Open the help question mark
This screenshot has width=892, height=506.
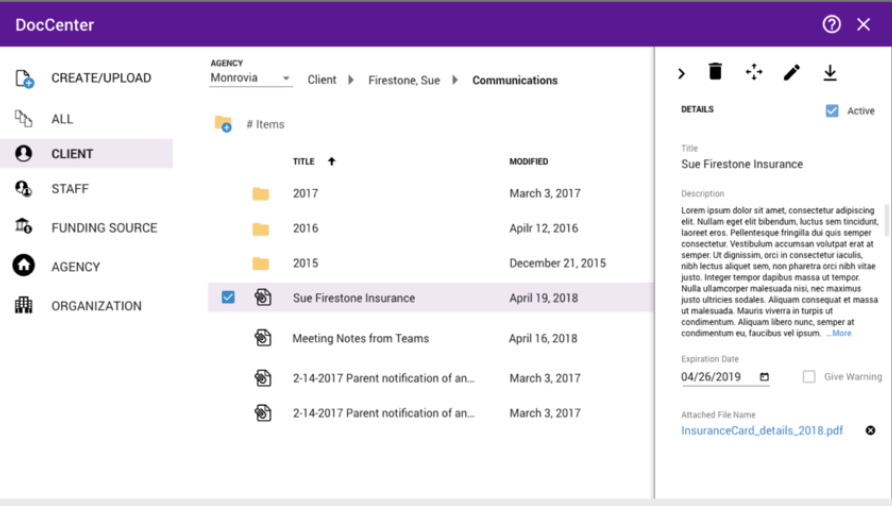click(831, 24)
